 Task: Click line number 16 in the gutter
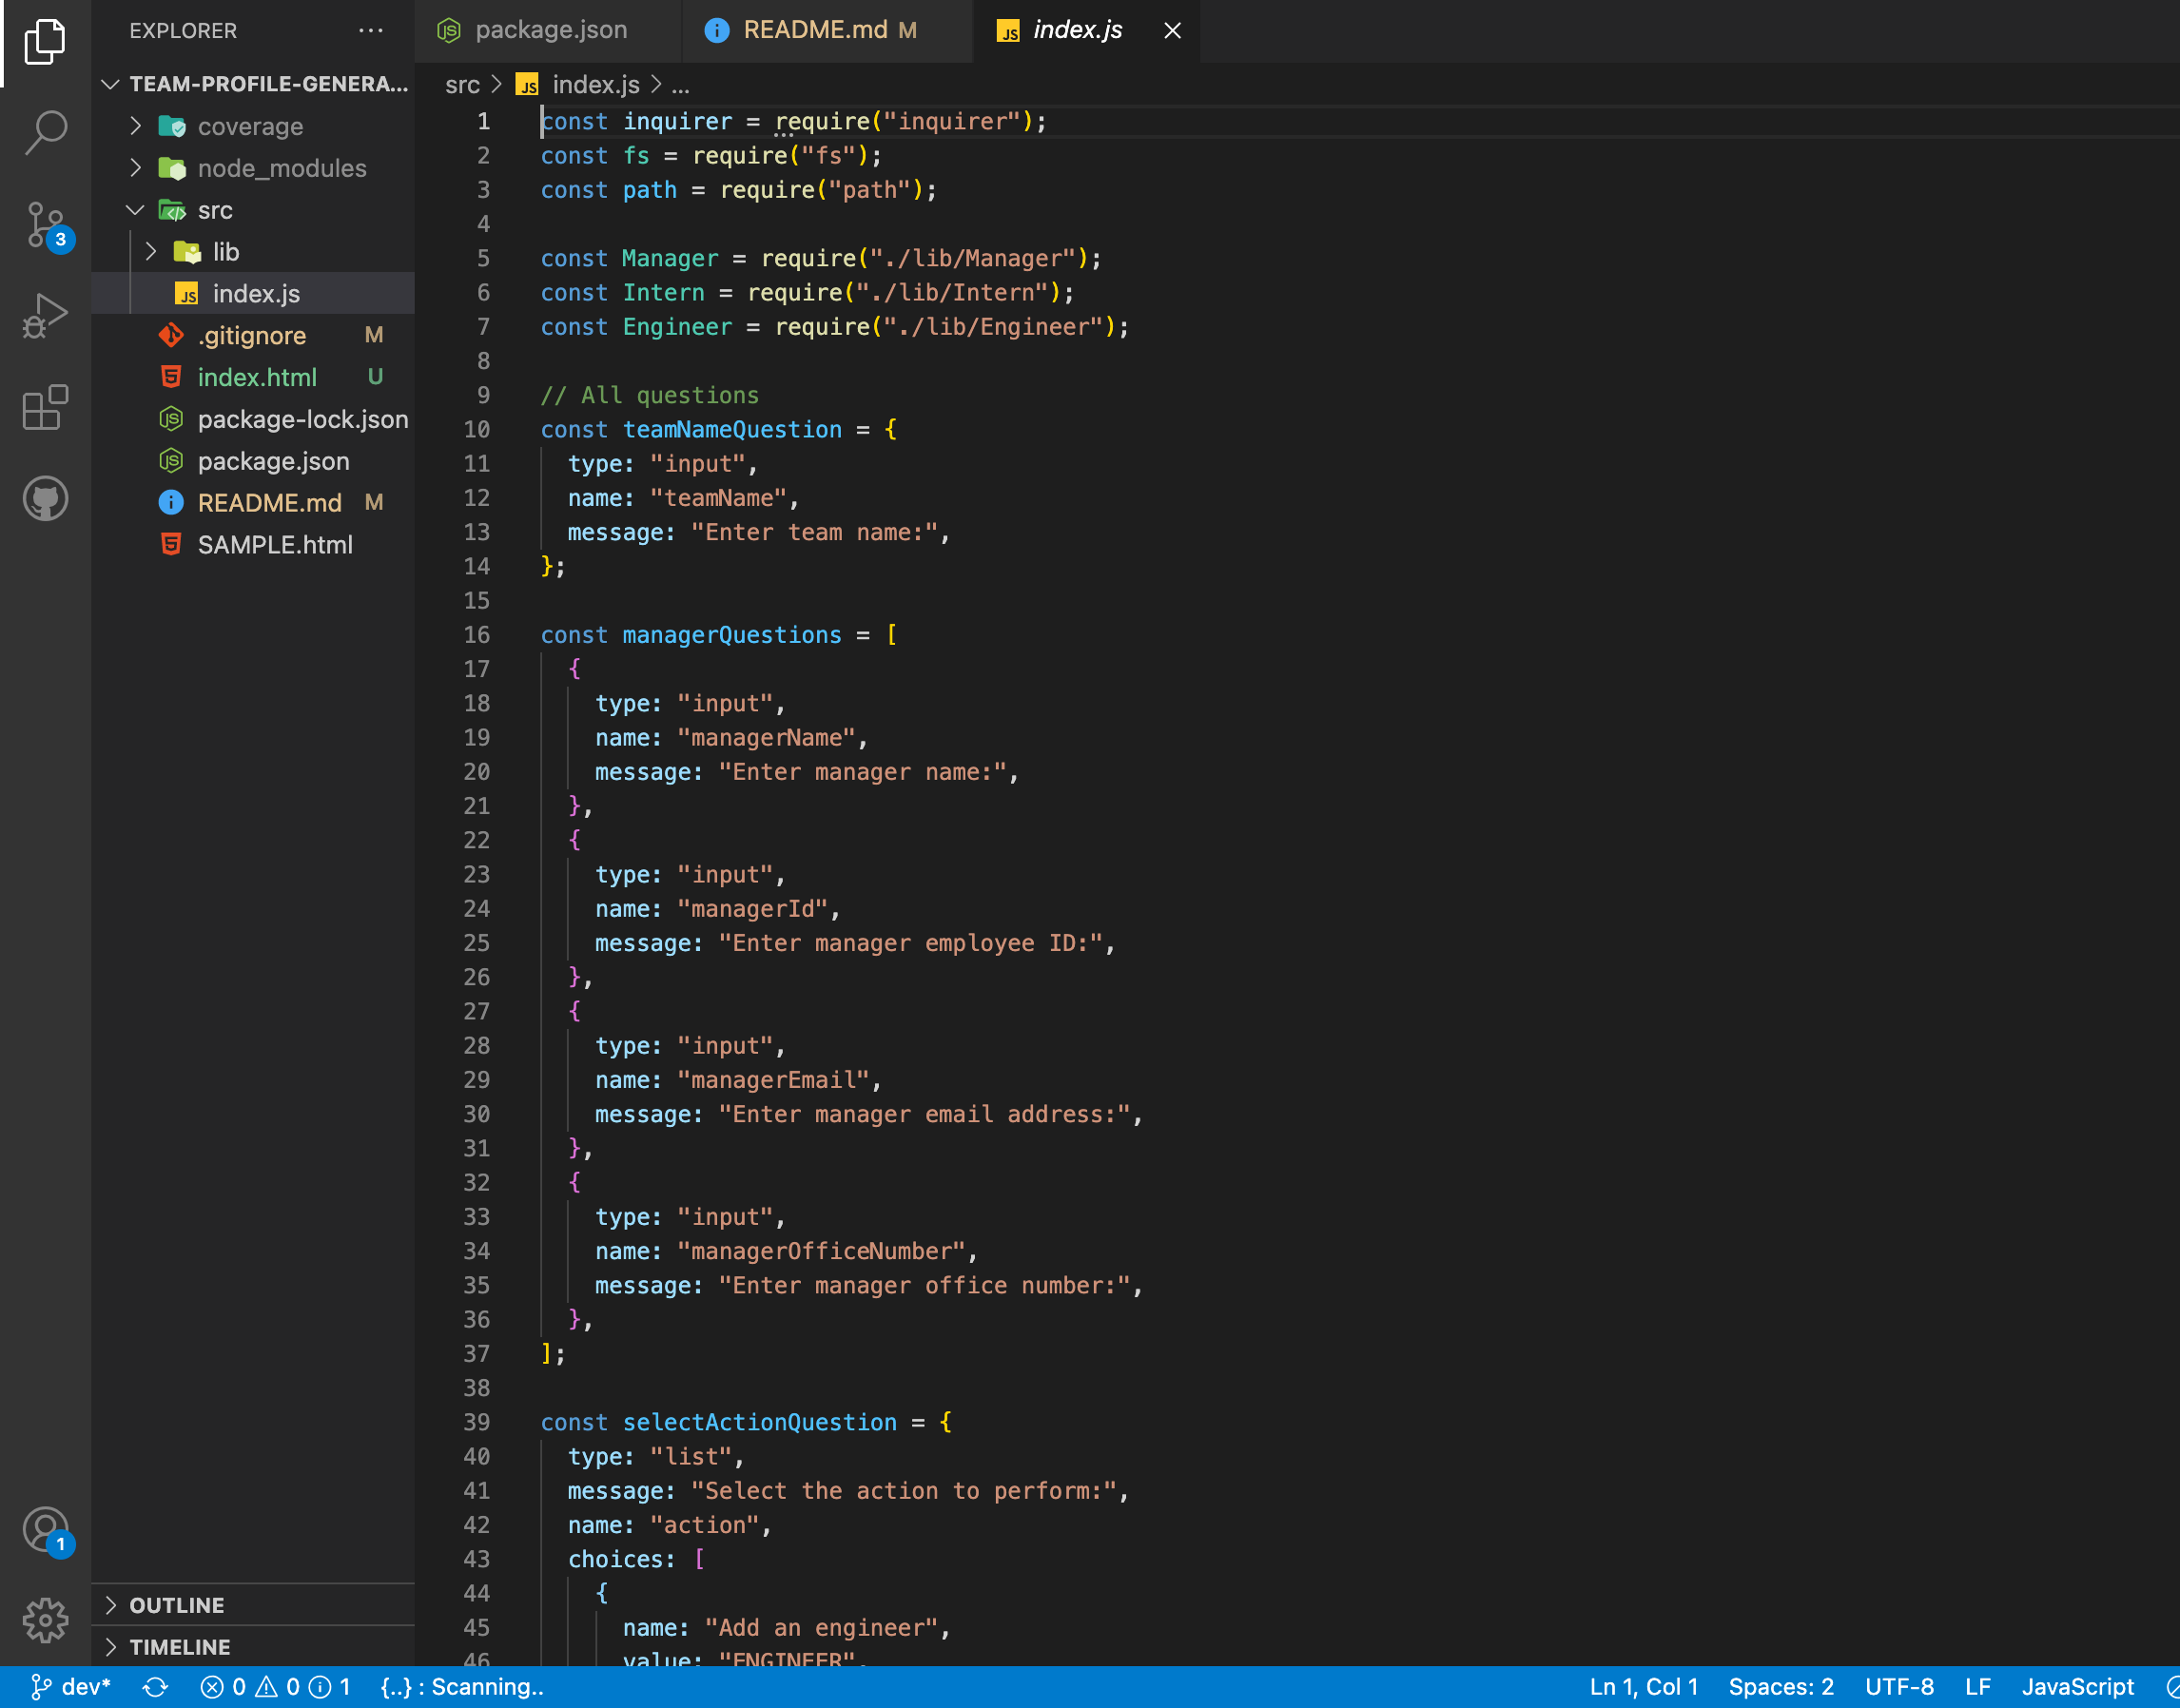(x=477, y=635)
